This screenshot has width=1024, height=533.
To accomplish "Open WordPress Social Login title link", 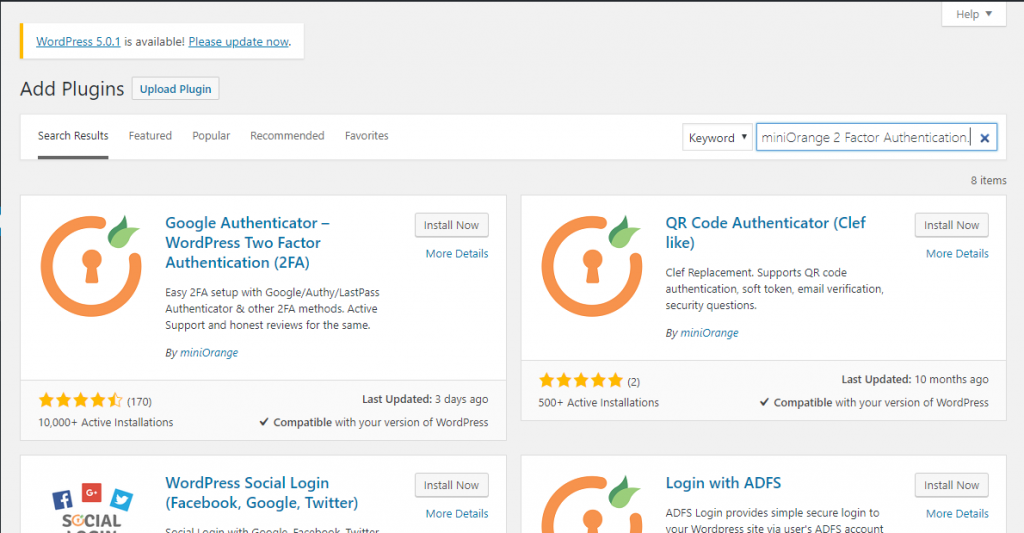I will pyautogui.click(x=262, y=493).
